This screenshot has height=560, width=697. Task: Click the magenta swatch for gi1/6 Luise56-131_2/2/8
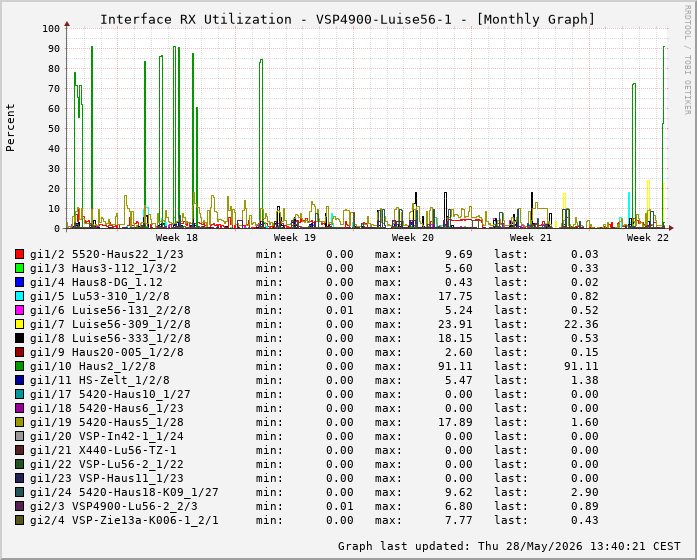[19, 310]
